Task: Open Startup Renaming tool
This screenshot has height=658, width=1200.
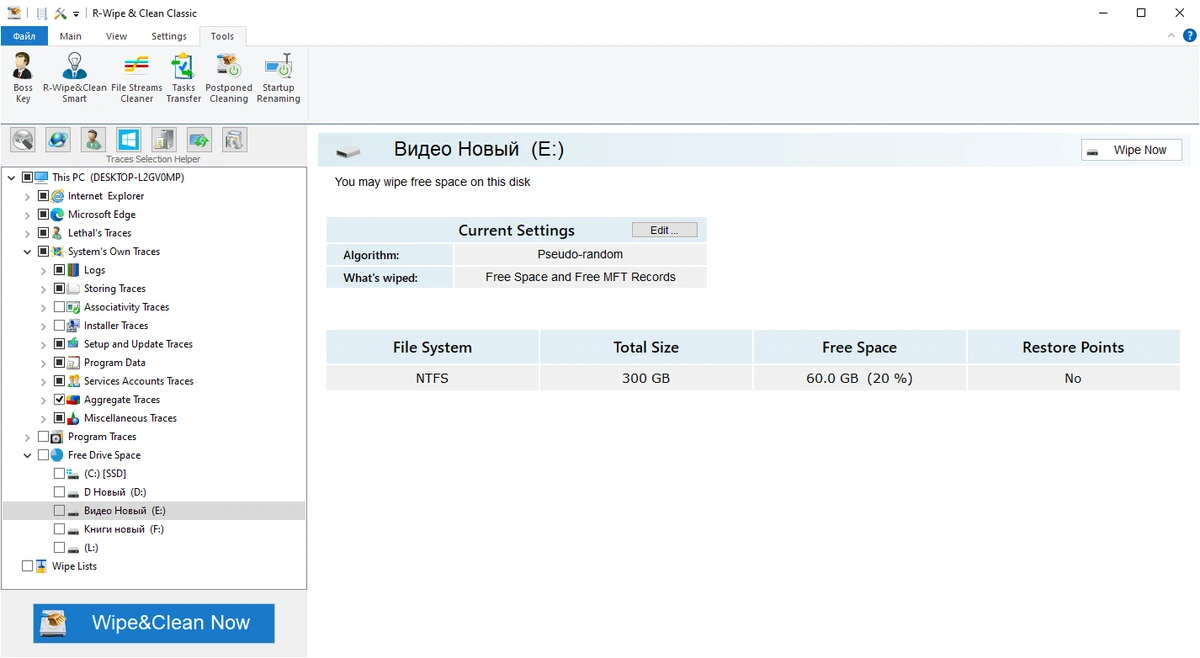Action: click(278, 78)
